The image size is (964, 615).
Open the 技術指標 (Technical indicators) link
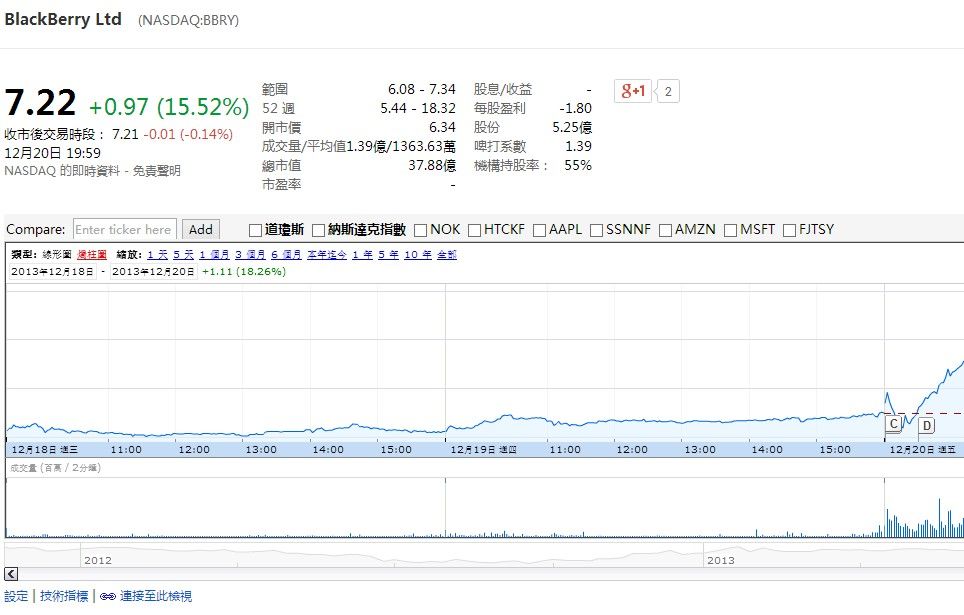tap(64, 596)
